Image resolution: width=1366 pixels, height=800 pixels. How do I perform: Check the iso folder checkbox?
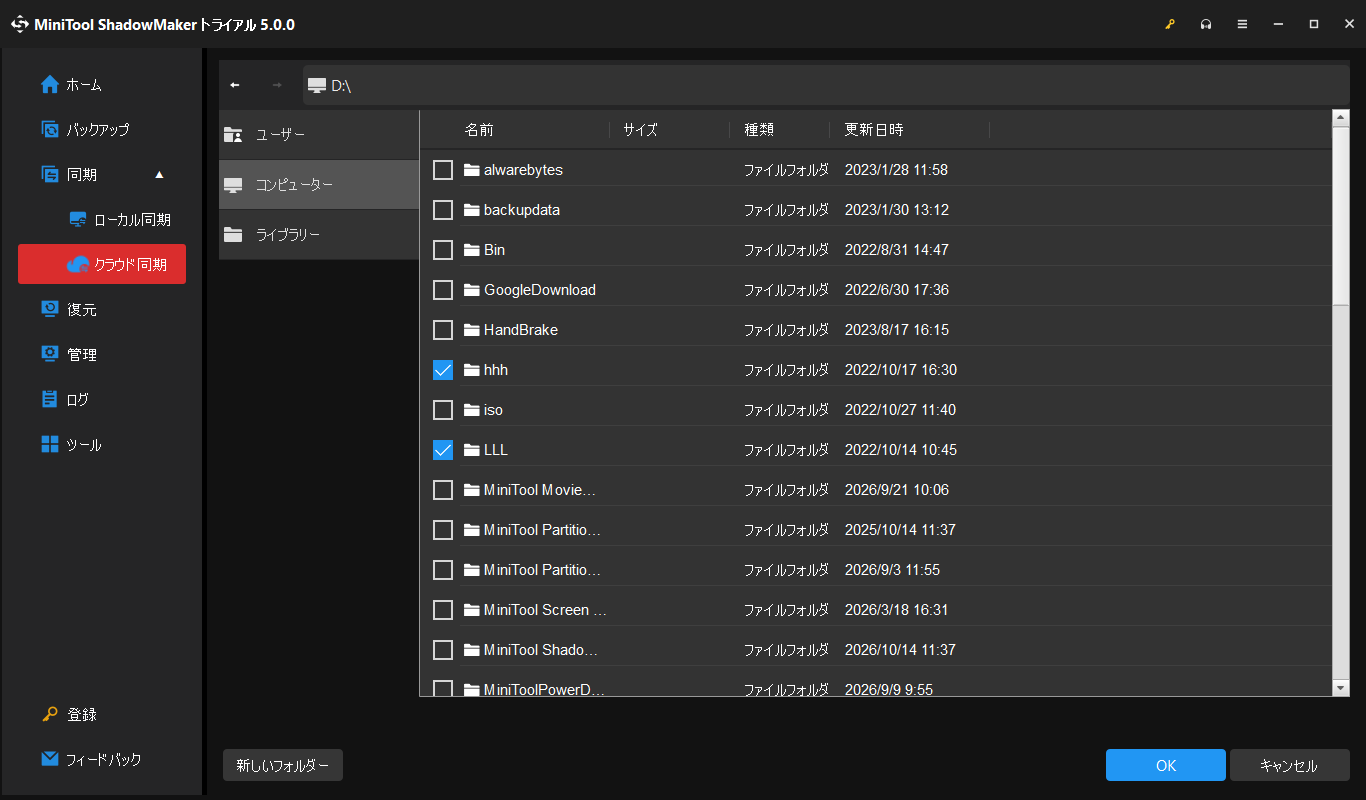click(443, 410)
